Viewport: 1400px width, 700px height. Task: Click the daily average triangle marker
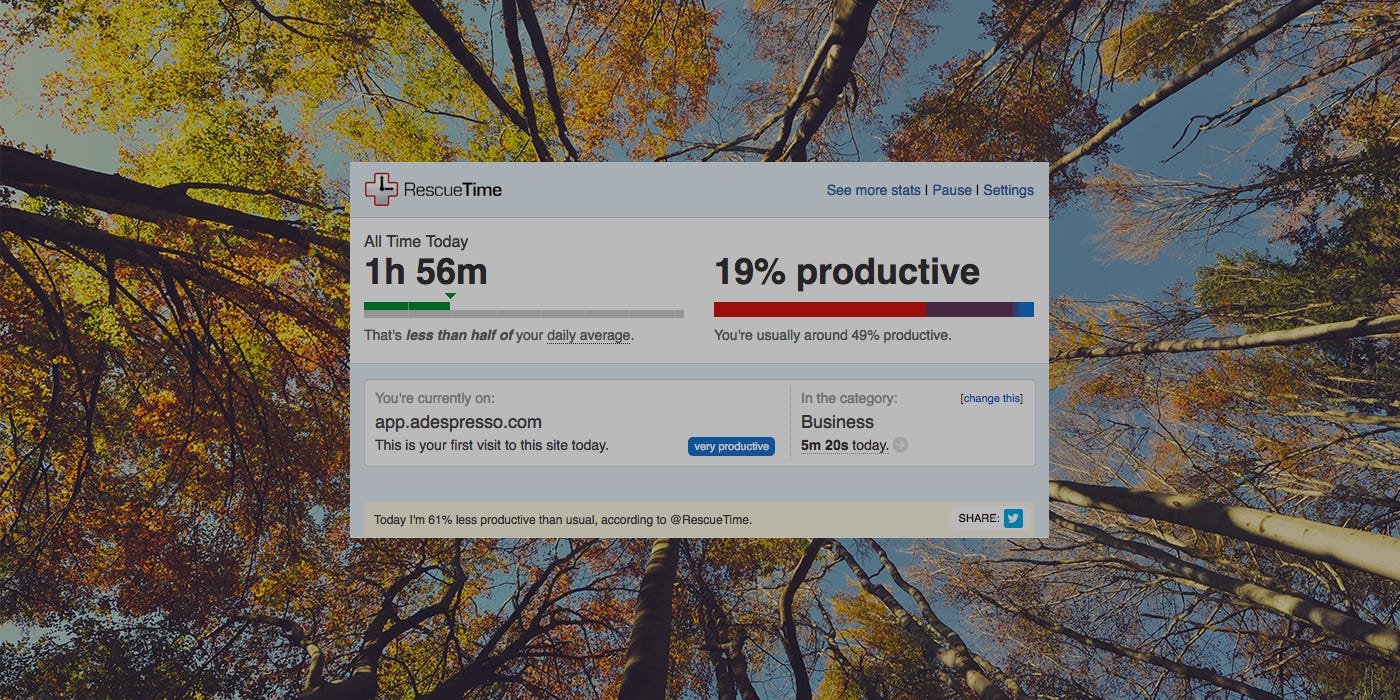click(450, 296)
